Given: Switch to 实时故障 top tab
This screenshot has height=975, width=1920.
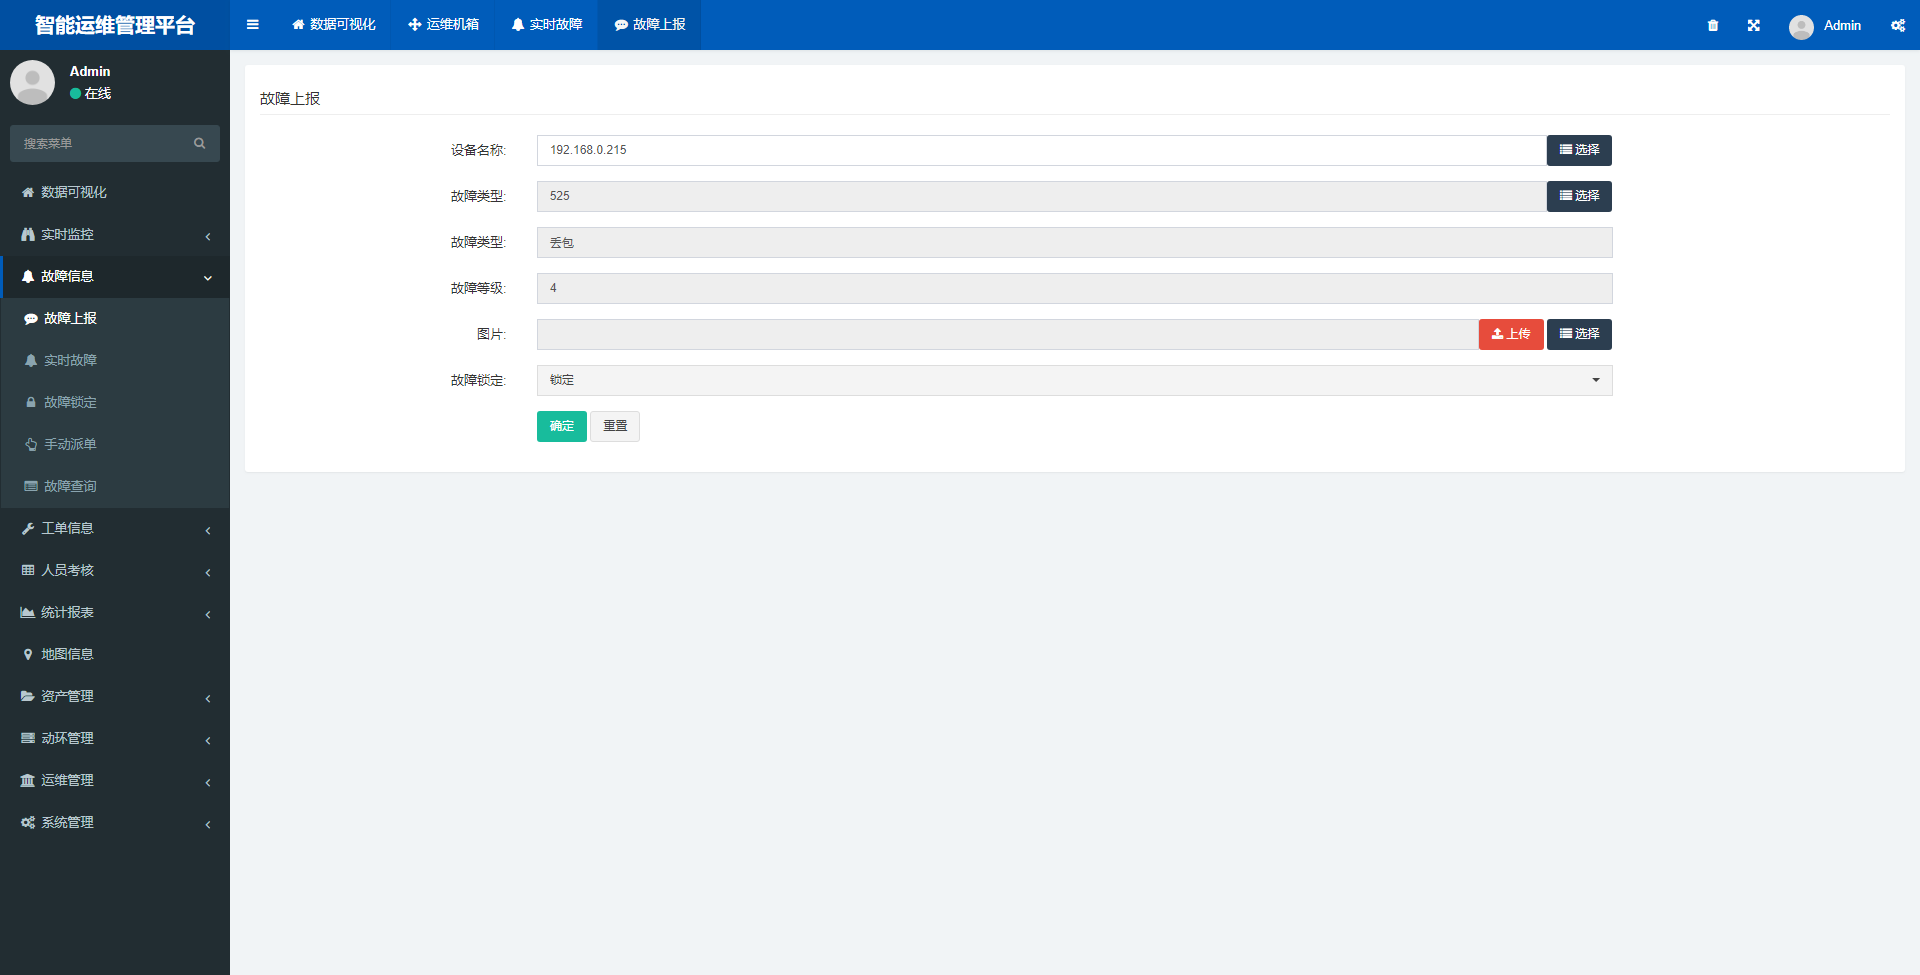Looking at the screenshot, I should pyautogui.click(x=547, y=25).
